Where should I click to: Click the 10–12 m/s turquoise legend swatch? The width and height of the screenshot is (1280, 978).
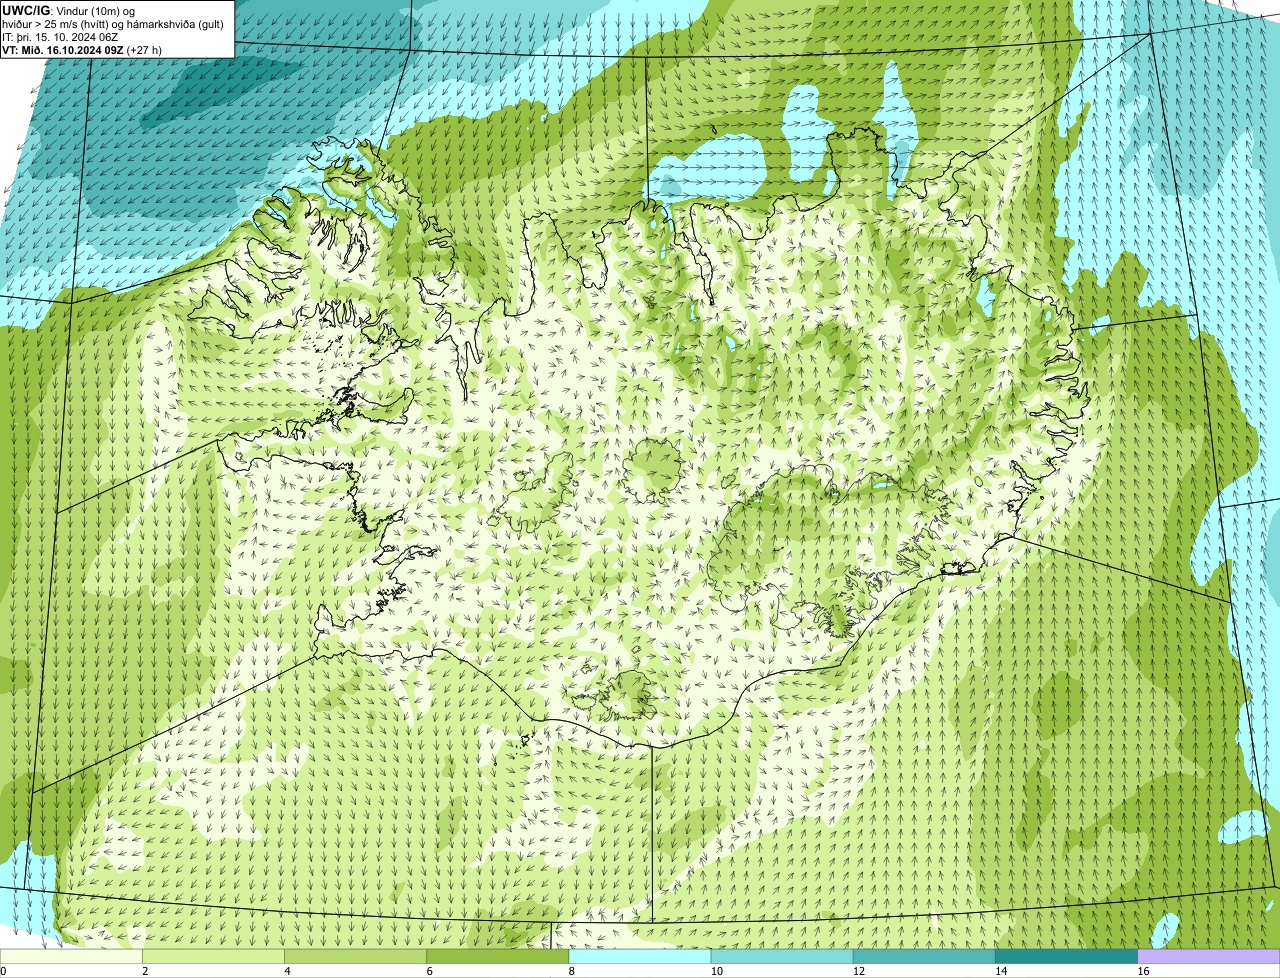click(782, 957)
